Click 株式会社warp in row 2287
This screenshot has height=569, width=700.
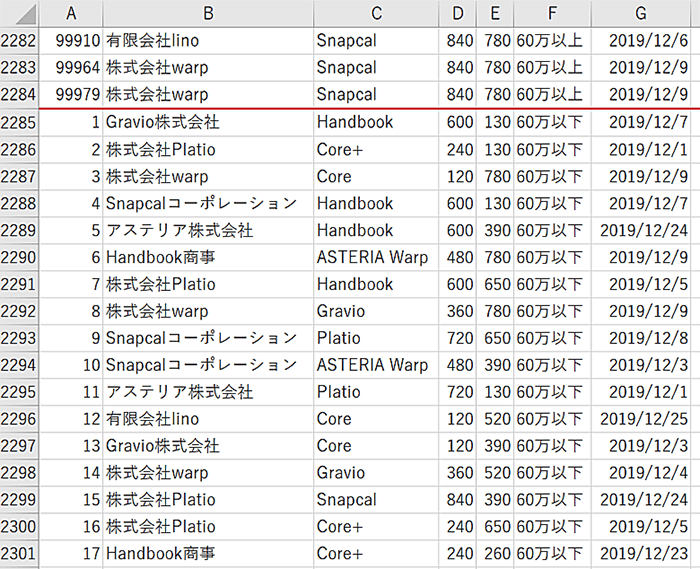pyautogui.click(x=208, y=177)
